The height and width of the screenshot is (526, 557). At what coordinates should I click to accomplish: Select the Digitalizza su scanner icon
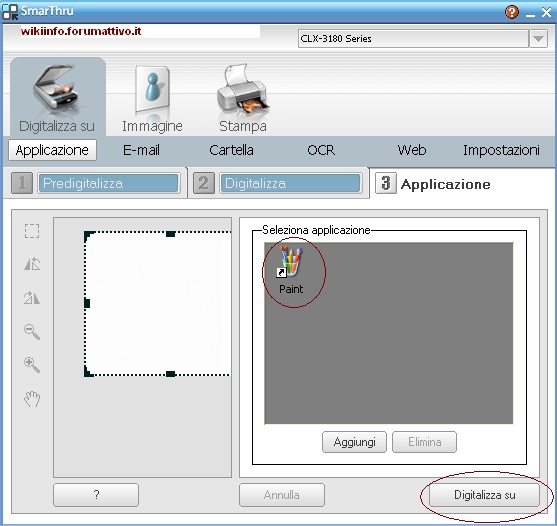57,88
